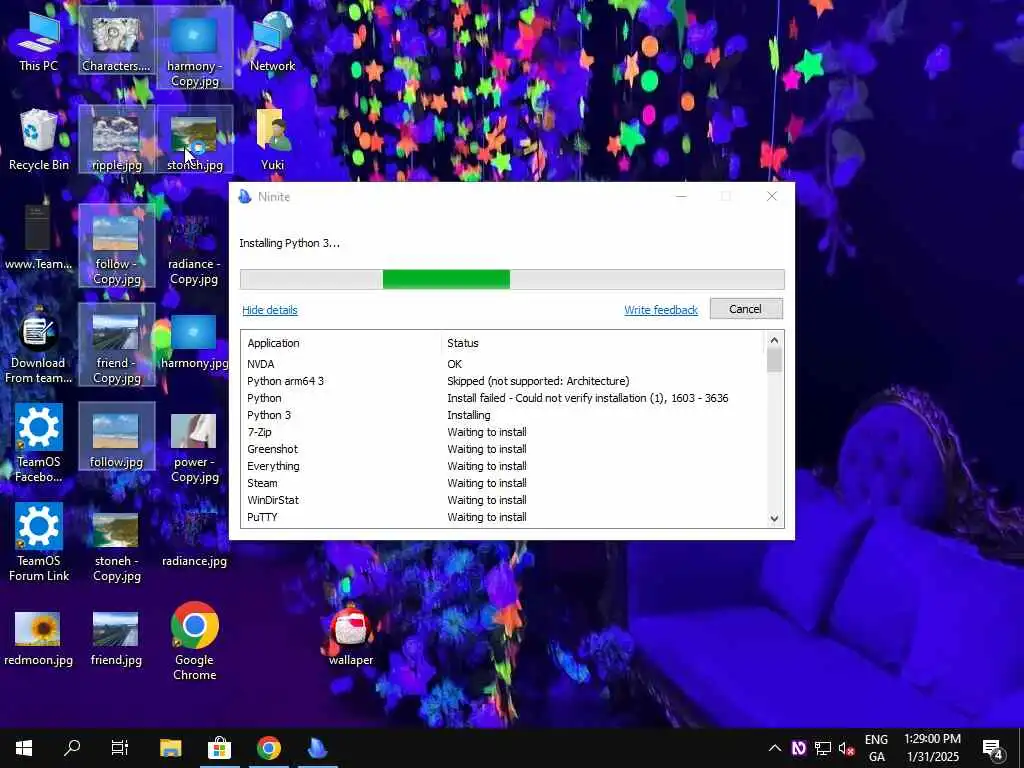Image resolution: width=1024 pixels, height=768 pixels.
Task: Select the WinDirStat row
Action: click(503, 500)
